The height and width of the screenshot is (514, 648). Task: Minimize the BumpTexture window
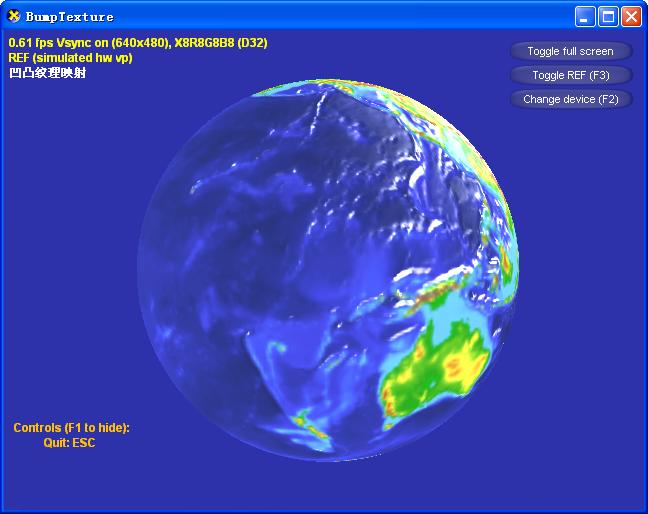pyautogui.click(x=585, y=17)
